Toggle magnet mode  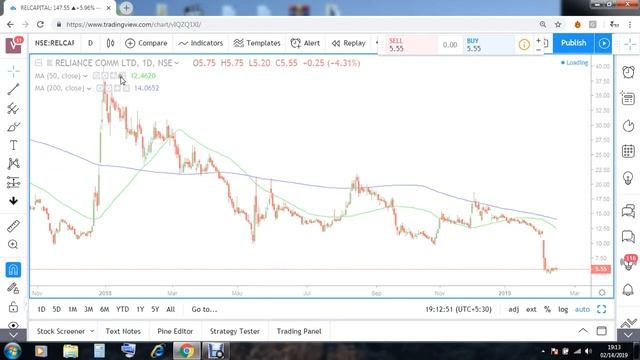coord(13,270)
